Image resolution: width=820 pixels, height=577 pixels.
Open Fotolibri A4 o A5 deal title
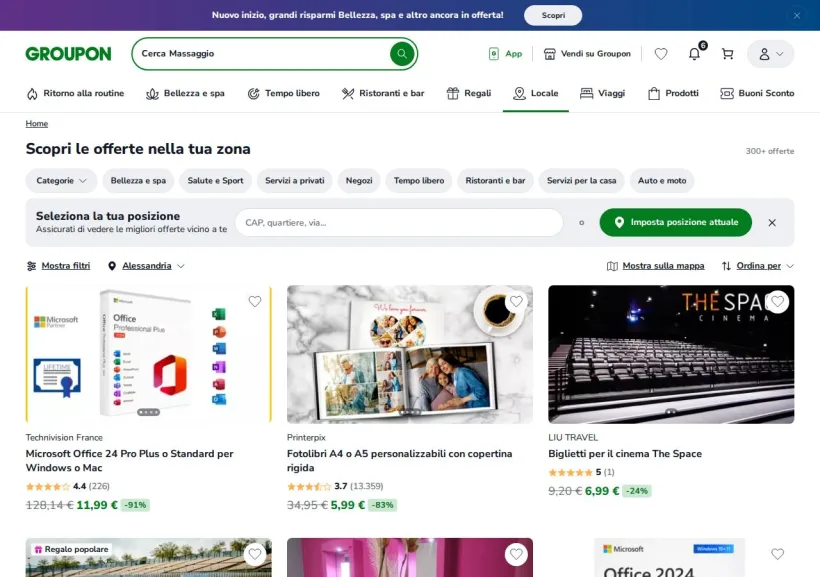(x=400, y=460)
